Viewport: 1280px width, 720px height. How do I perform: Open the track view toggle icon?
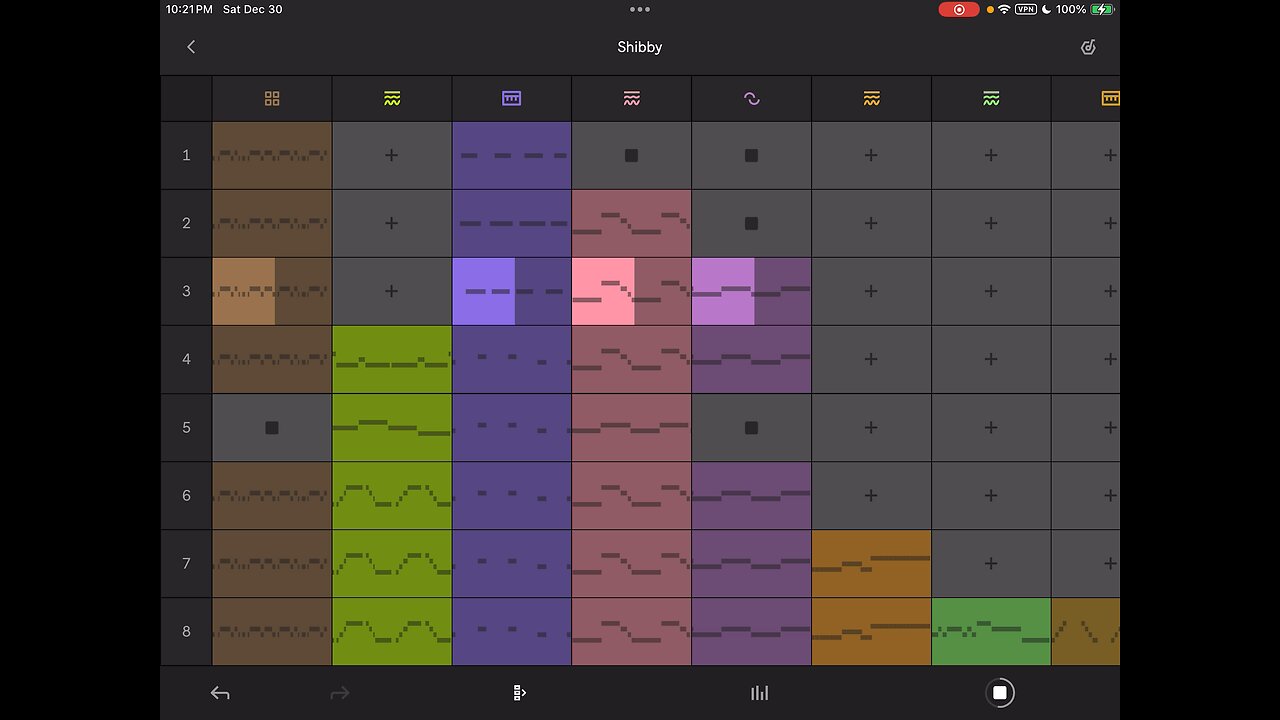pyautogui.click(x=519, y=693)
